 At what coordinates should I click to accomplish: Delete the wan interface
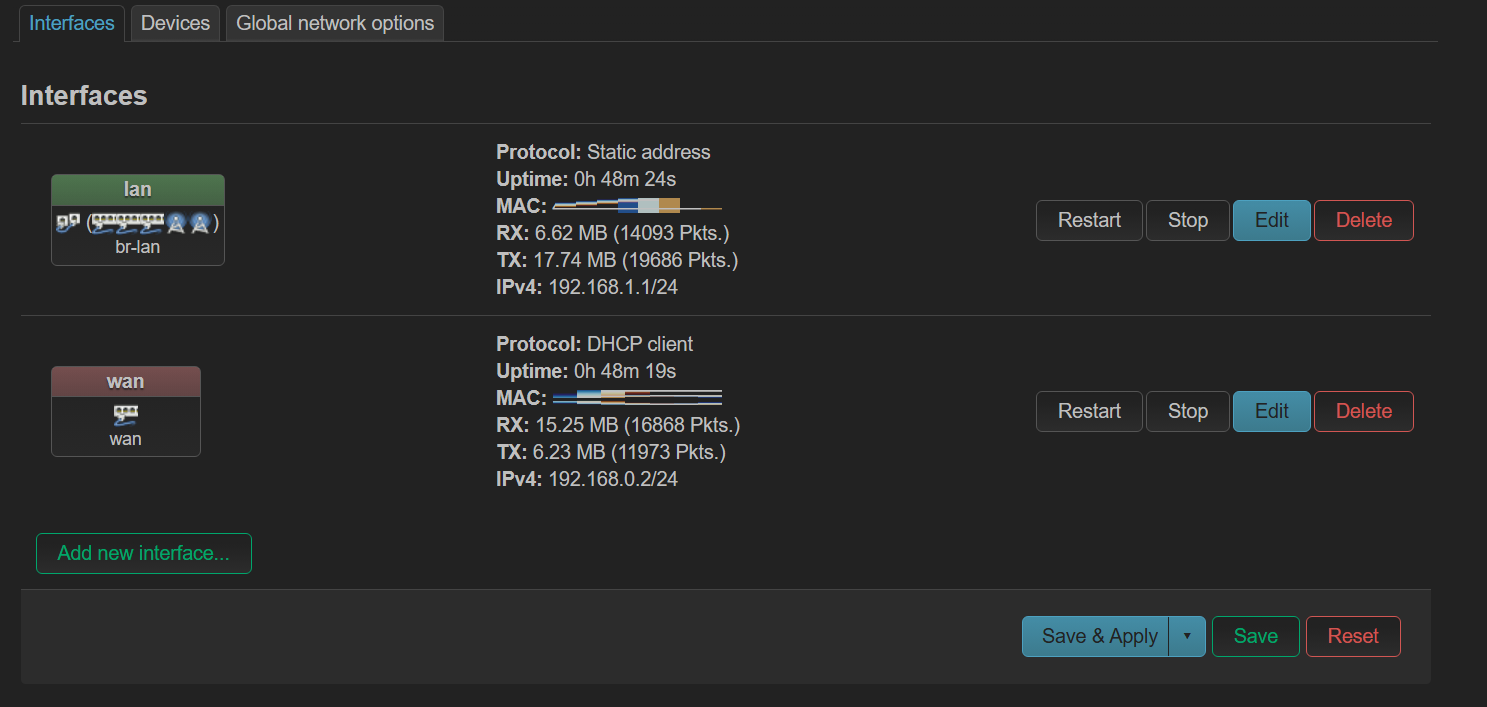(1363, 411)
